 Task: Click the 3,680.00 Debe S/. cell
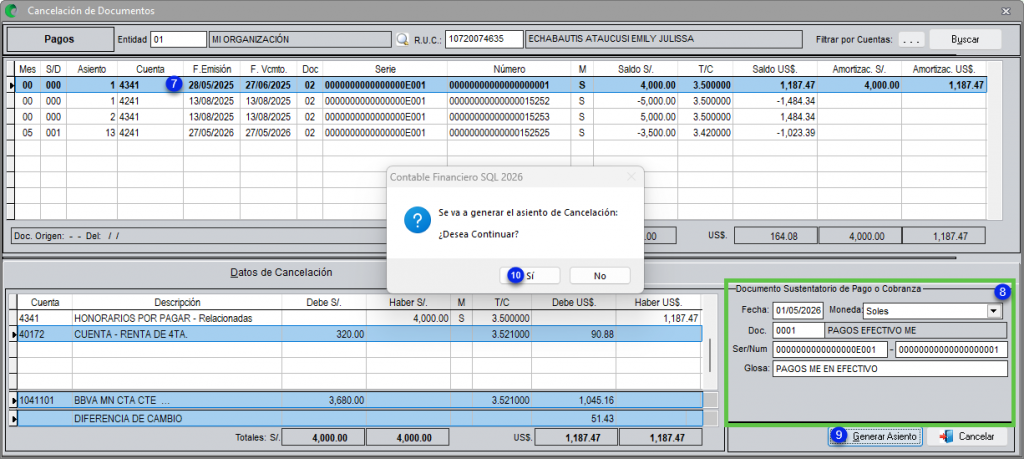tap(323, 399)
